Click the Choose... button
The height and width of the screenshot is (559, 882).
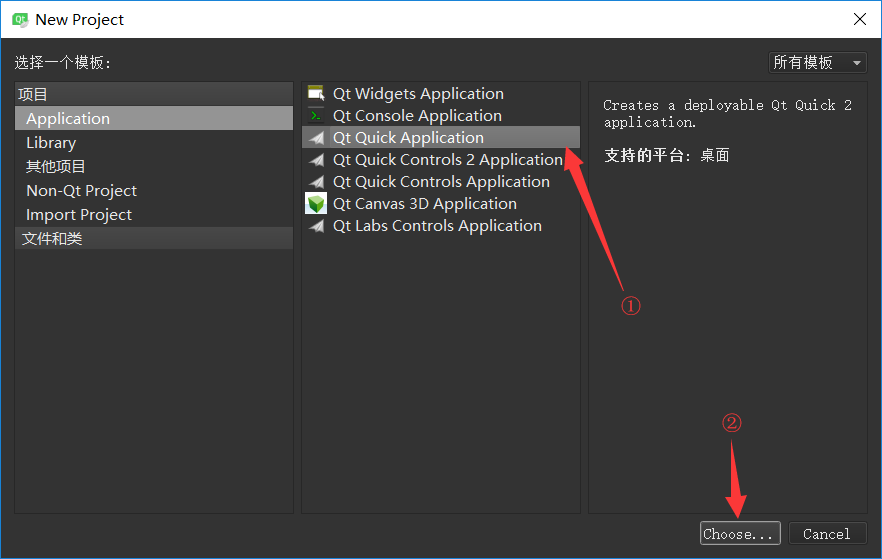[740, 533]
